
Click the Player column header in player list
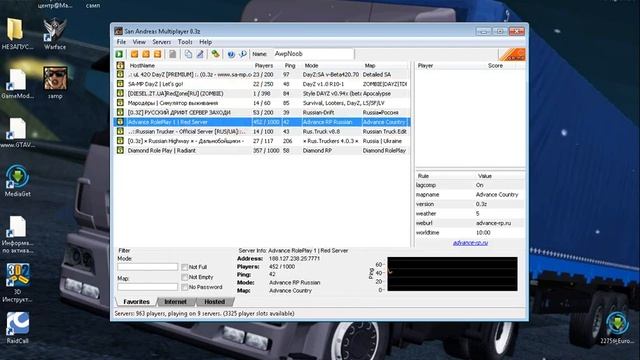[x=451, y=65]
